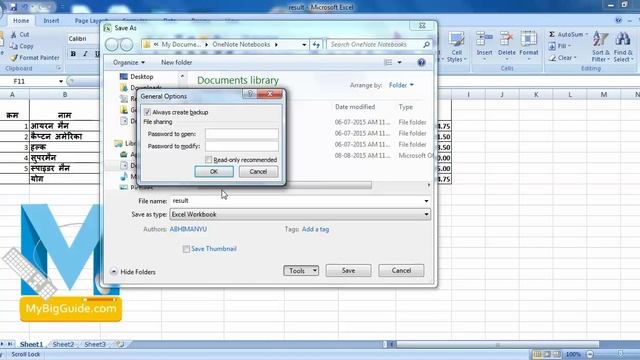Open the Clipboard group dialog launcher
This screenshot has height=360, width=640.
pos(59,68)
